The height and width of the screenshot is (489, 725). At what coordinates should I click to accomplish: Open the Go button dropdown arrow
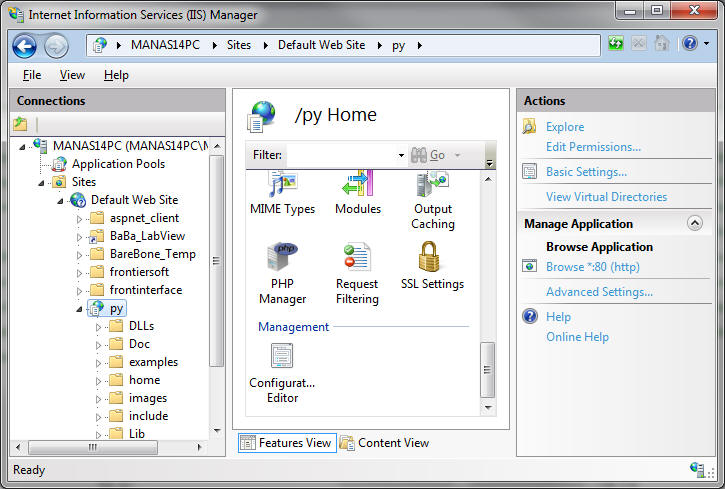(x=457, y=155)
